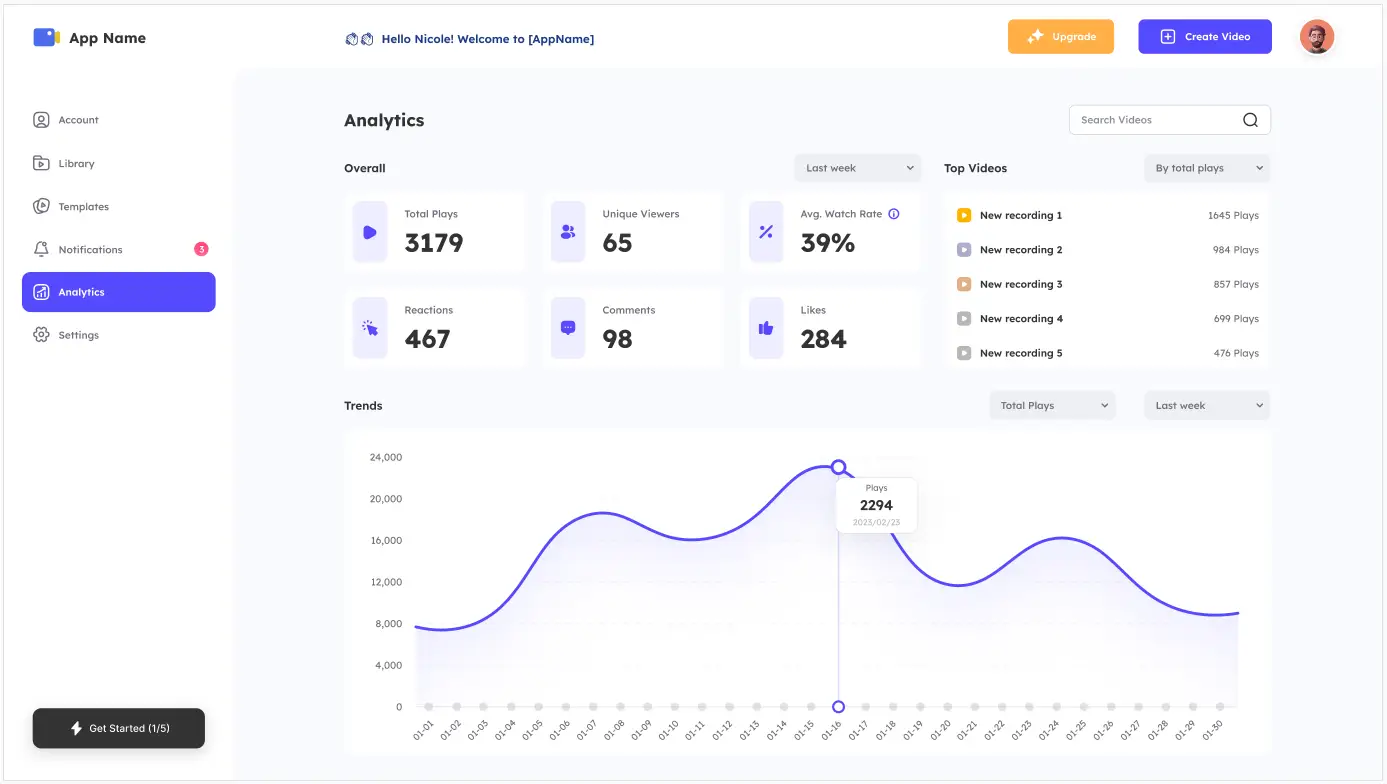Click the info icon beside Avg. Watch Rate
The height and width of the screenshot is (784, 1387).
coord(894,214)
